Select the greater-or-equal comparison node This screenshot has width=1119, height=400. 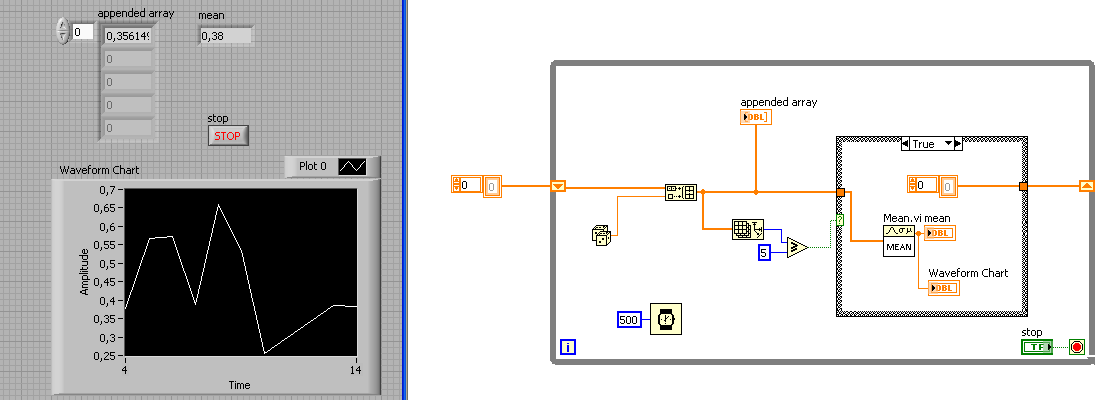797,247
